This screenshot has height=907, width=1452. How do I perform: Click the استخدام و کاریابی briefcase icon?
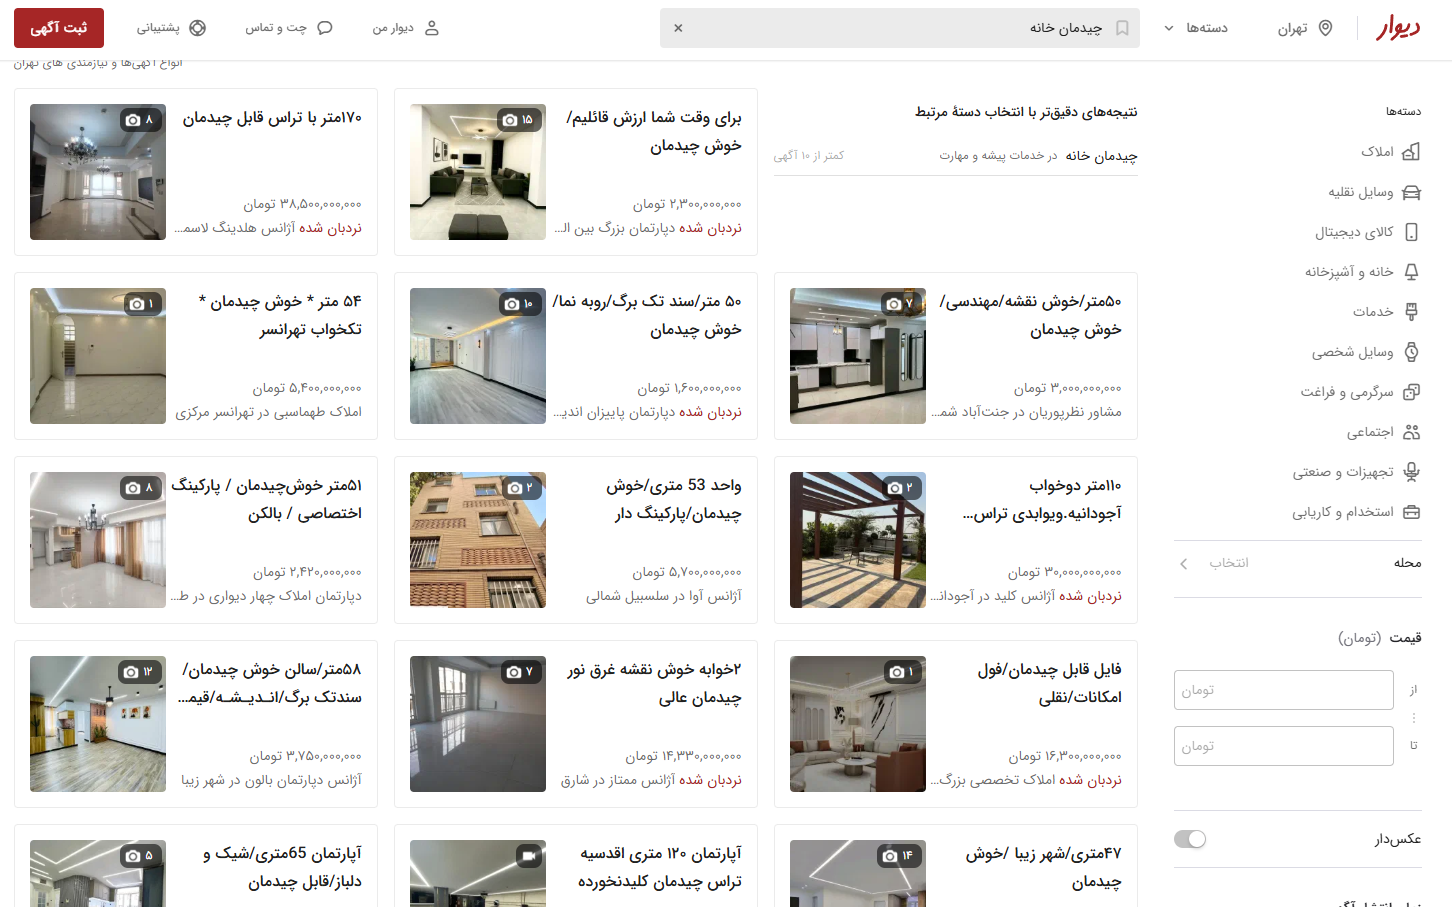tap(1411, 512)
